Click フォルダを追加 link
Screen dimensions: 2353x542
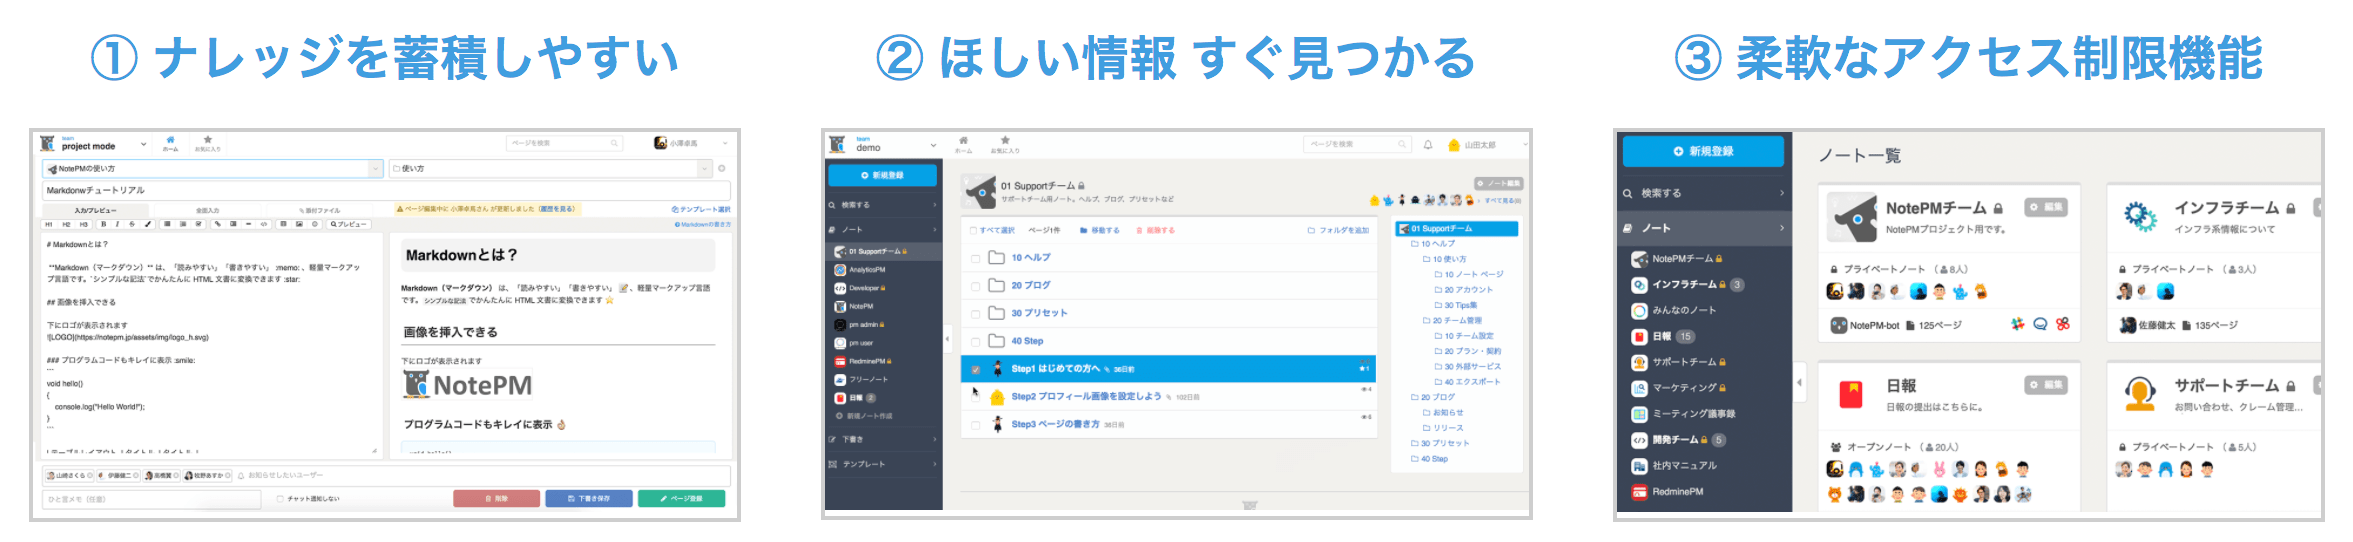pyautogui.click(x=1337, y=231)
